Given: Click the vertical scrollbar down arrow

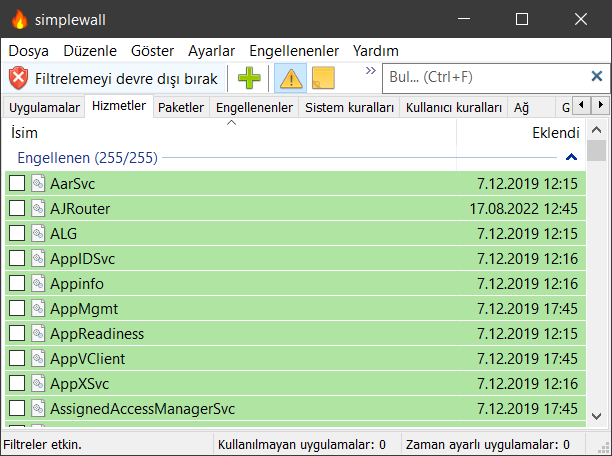Looking at the screenshot, I should pos(596,416).
